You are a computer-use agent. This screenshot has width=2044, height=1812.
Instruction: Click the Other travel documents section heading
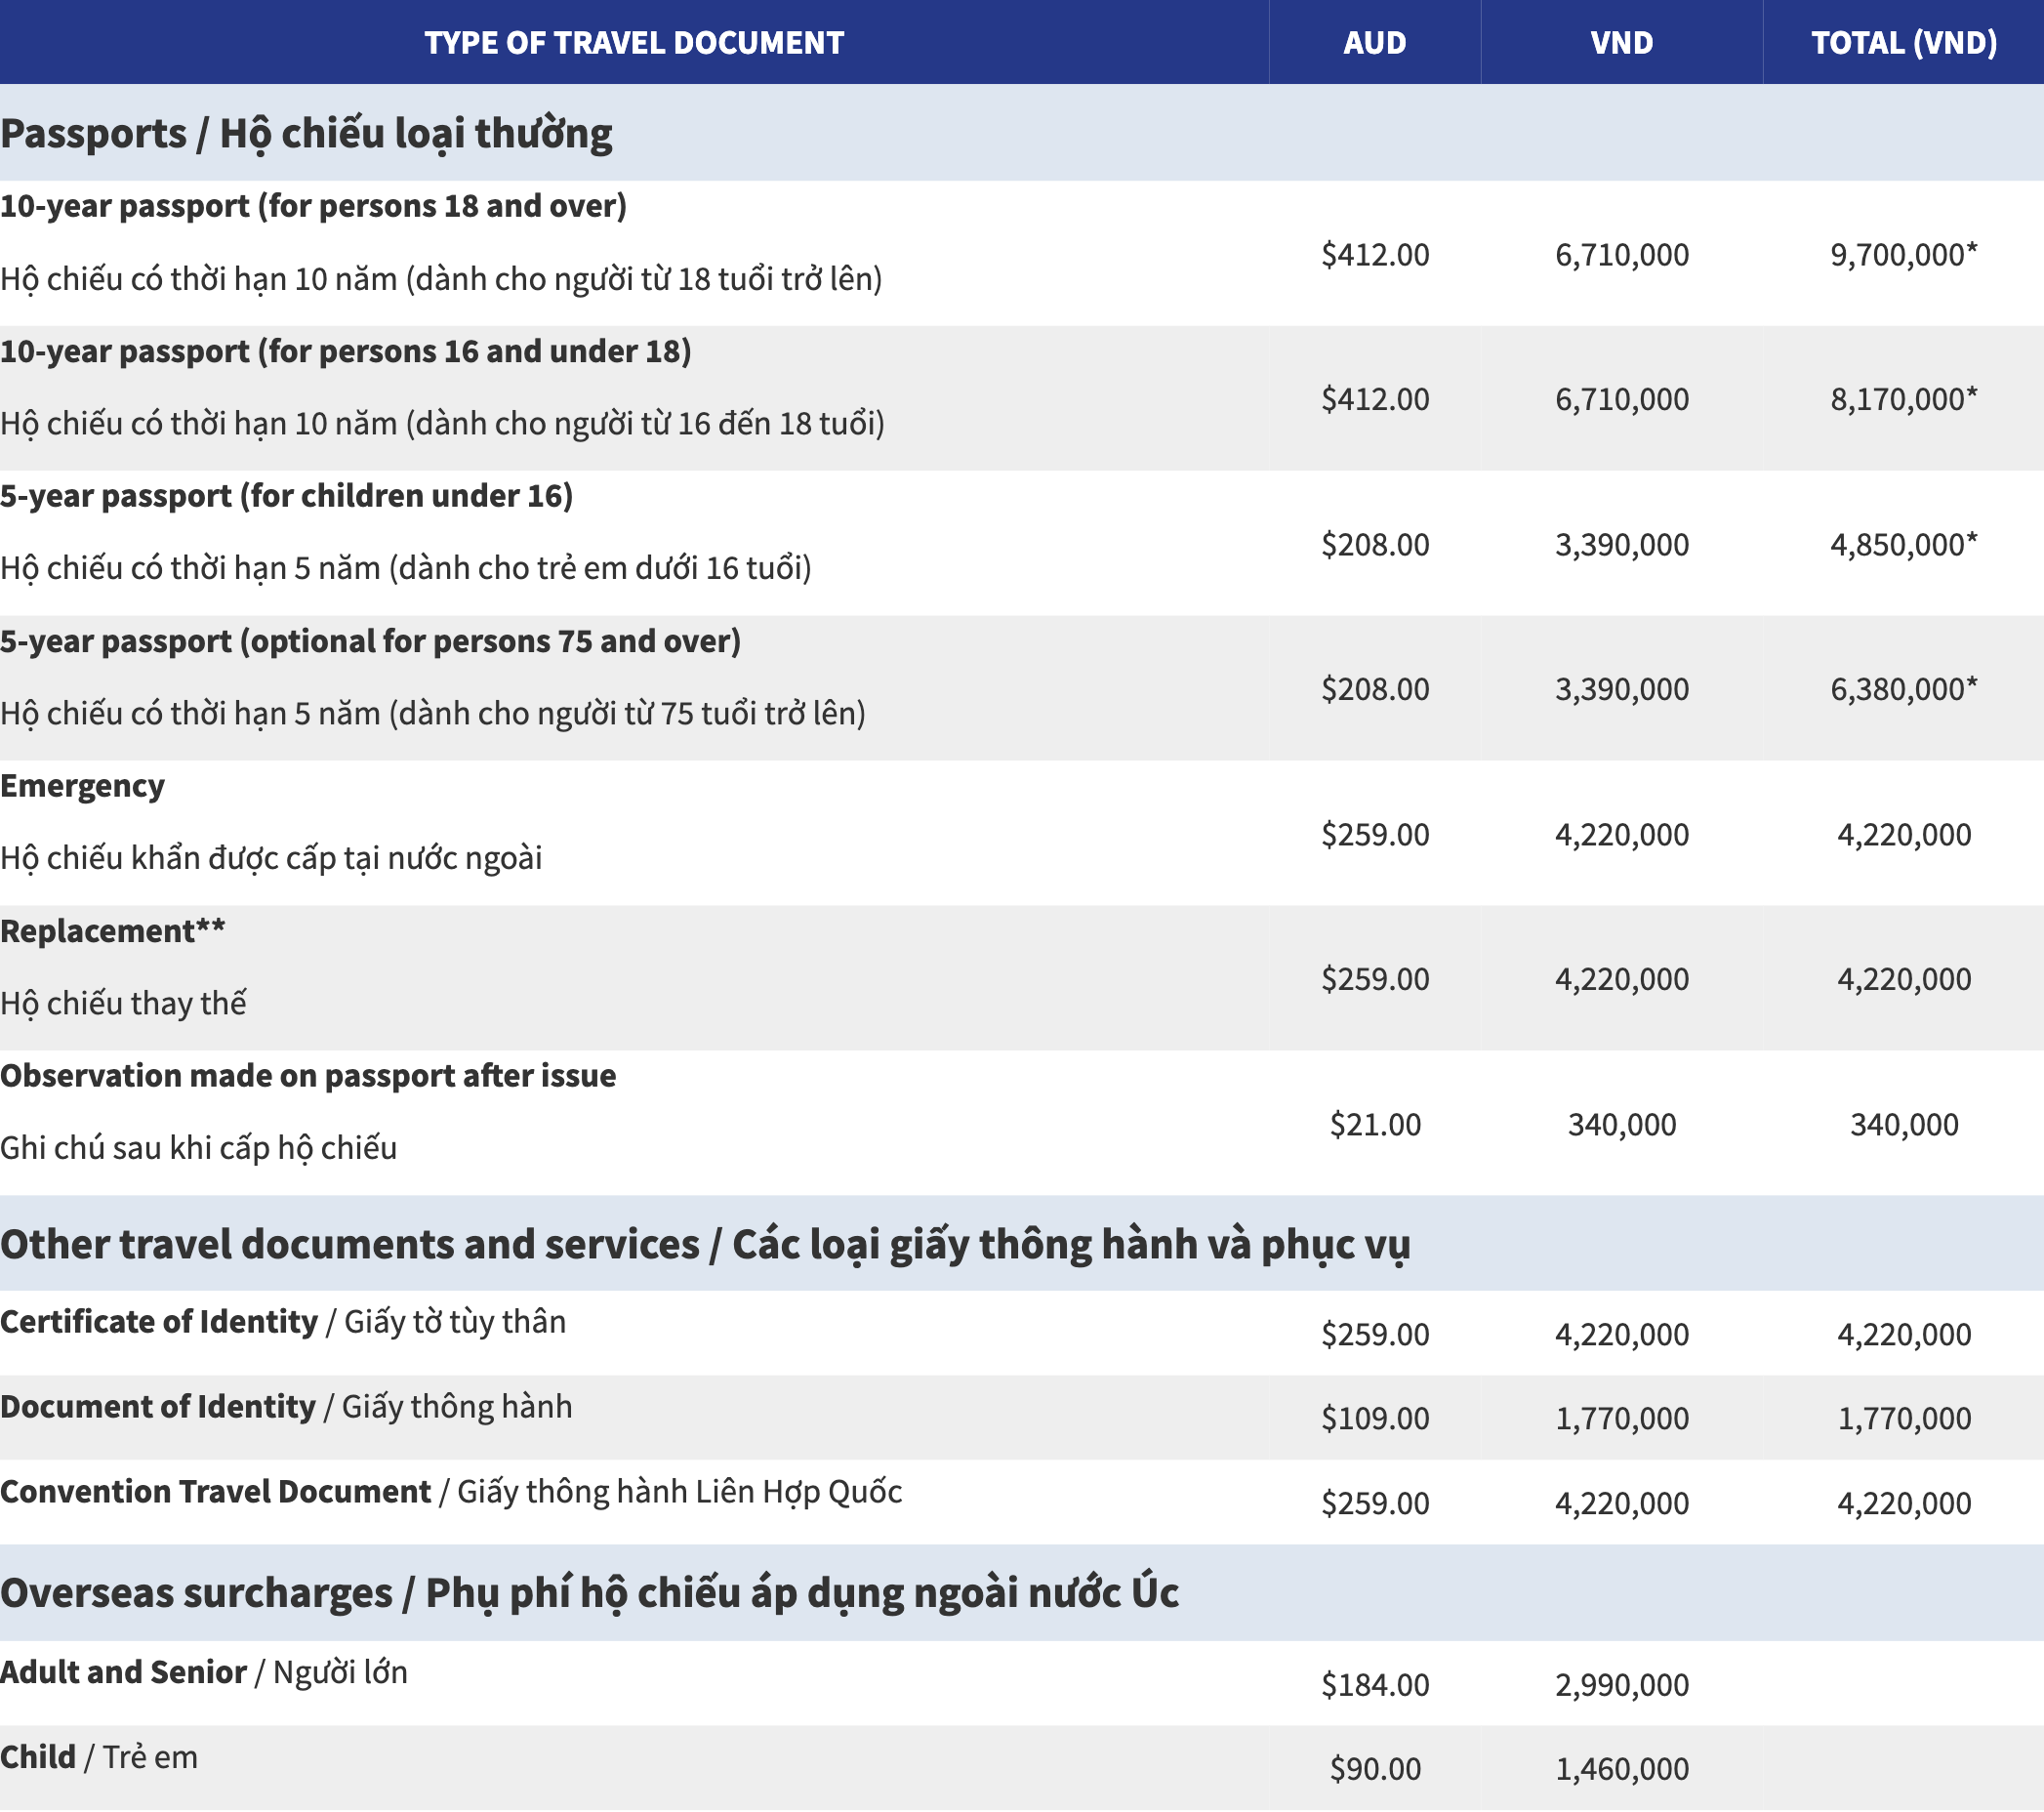[x=704, y=1245]
